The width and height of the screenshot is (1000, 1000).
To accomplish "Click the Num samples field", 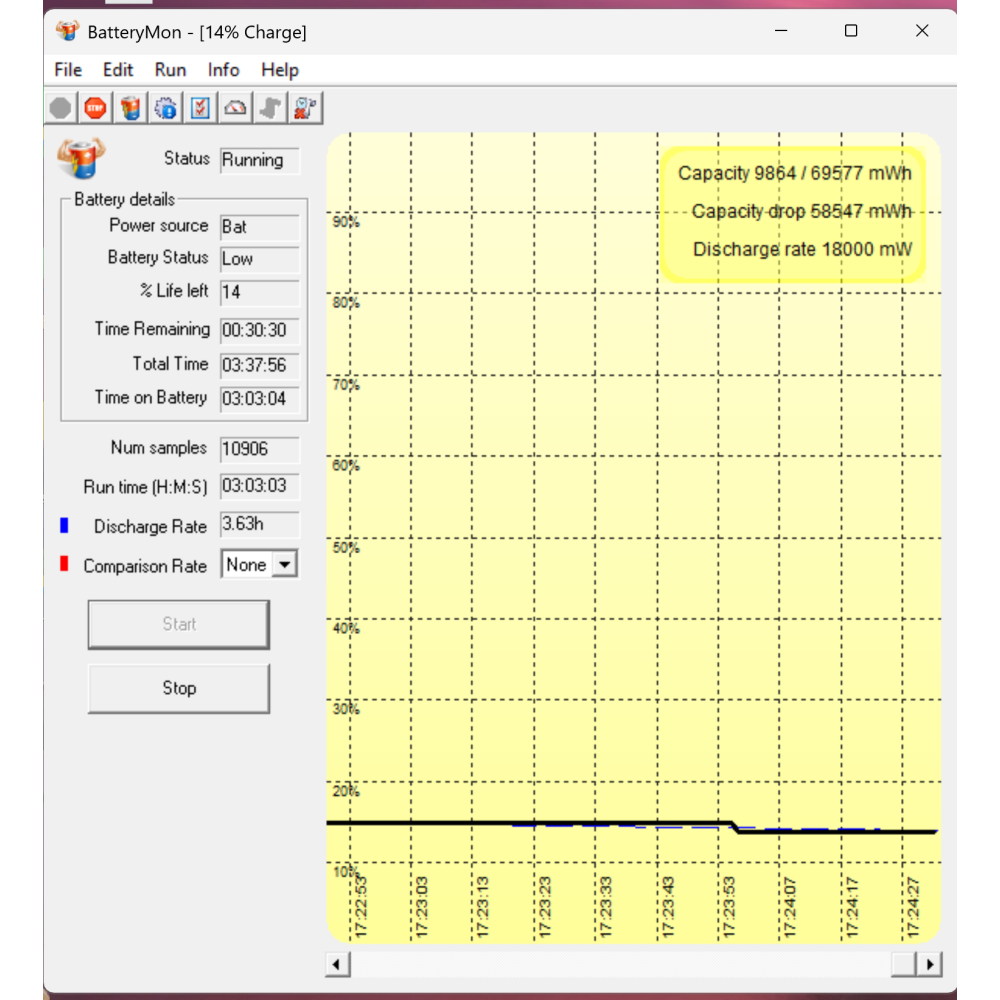I will click(259, 449).
